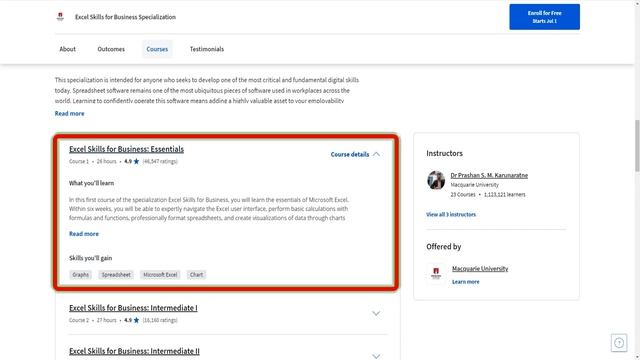Click the help icon at bottom right
Screen dimensions: 640x360
pyautogui.click(x=619, y=343)
